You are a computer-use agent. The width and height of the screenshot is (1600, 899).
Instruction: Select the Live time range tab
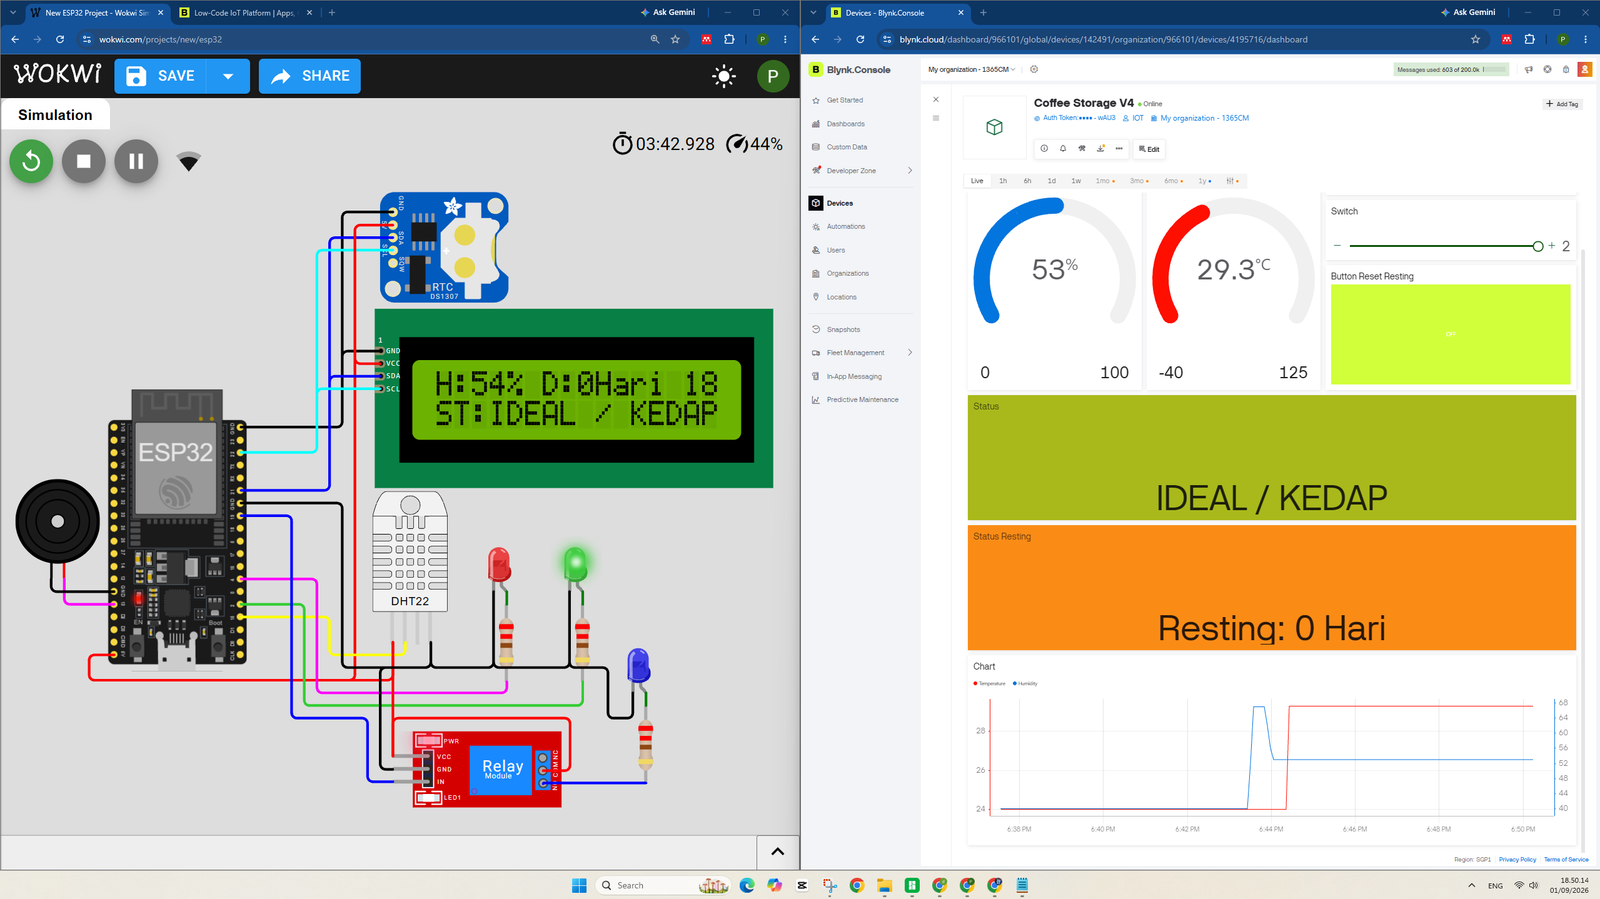pyautogui.click(x=977, y=181)
